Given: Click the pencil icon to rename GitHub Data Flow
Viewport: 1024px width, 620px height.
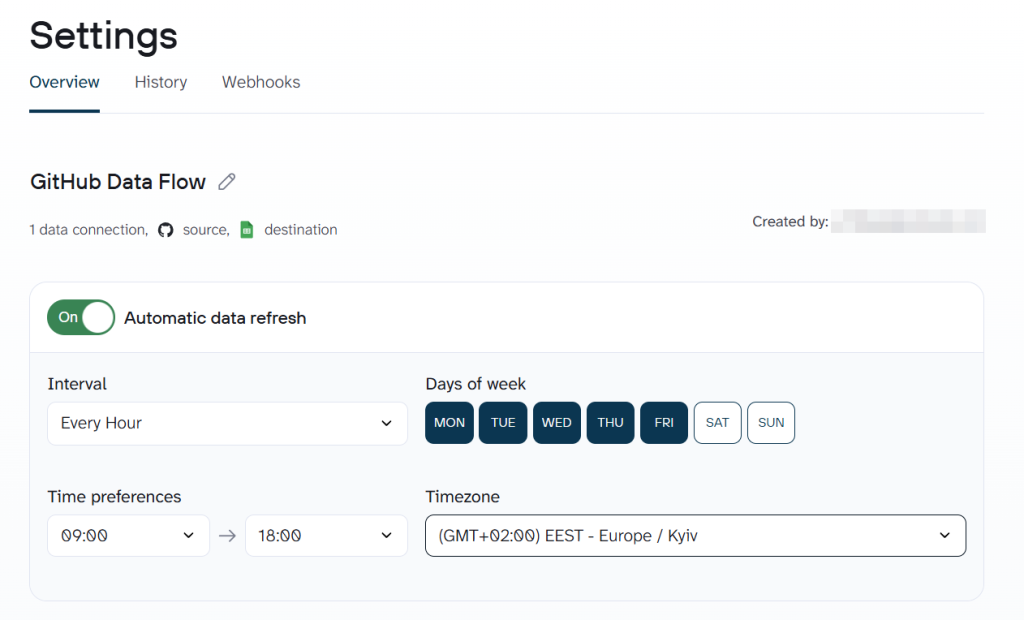Looking at the screenshot, I should tap(226, 181).
